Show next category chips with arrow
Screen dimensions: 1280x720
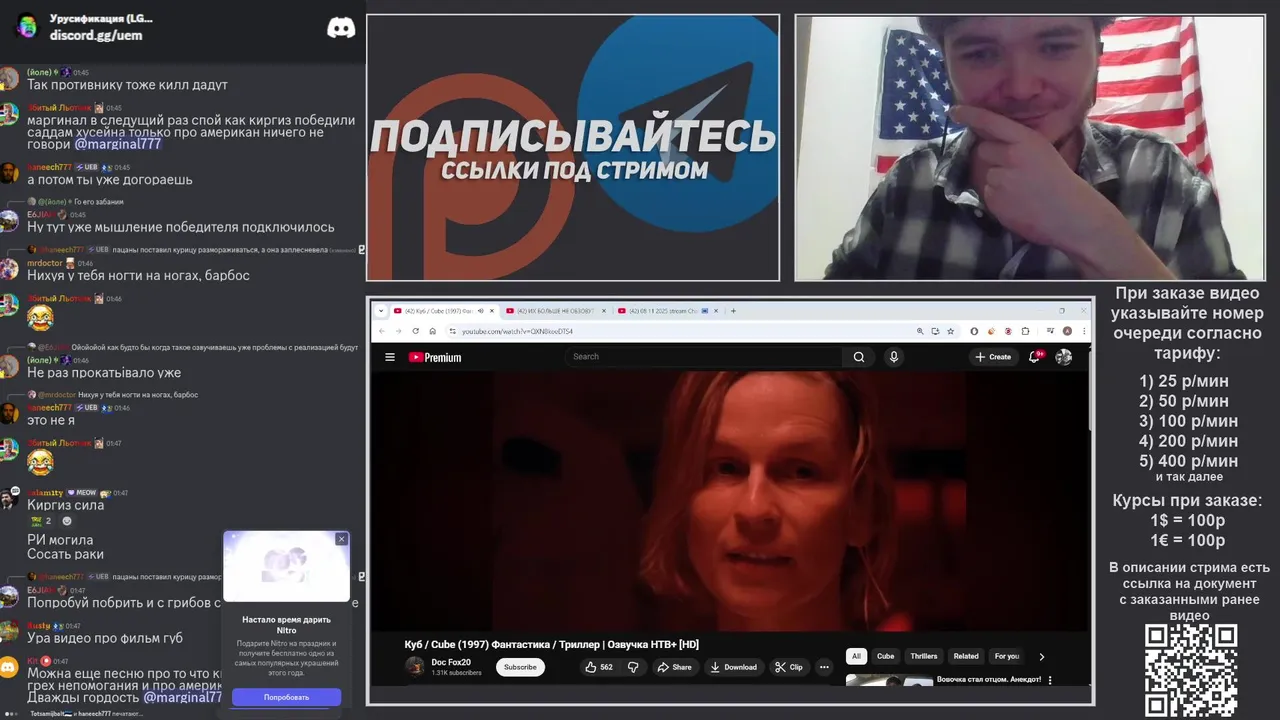pyautogui.click(x=1041, y=657)
